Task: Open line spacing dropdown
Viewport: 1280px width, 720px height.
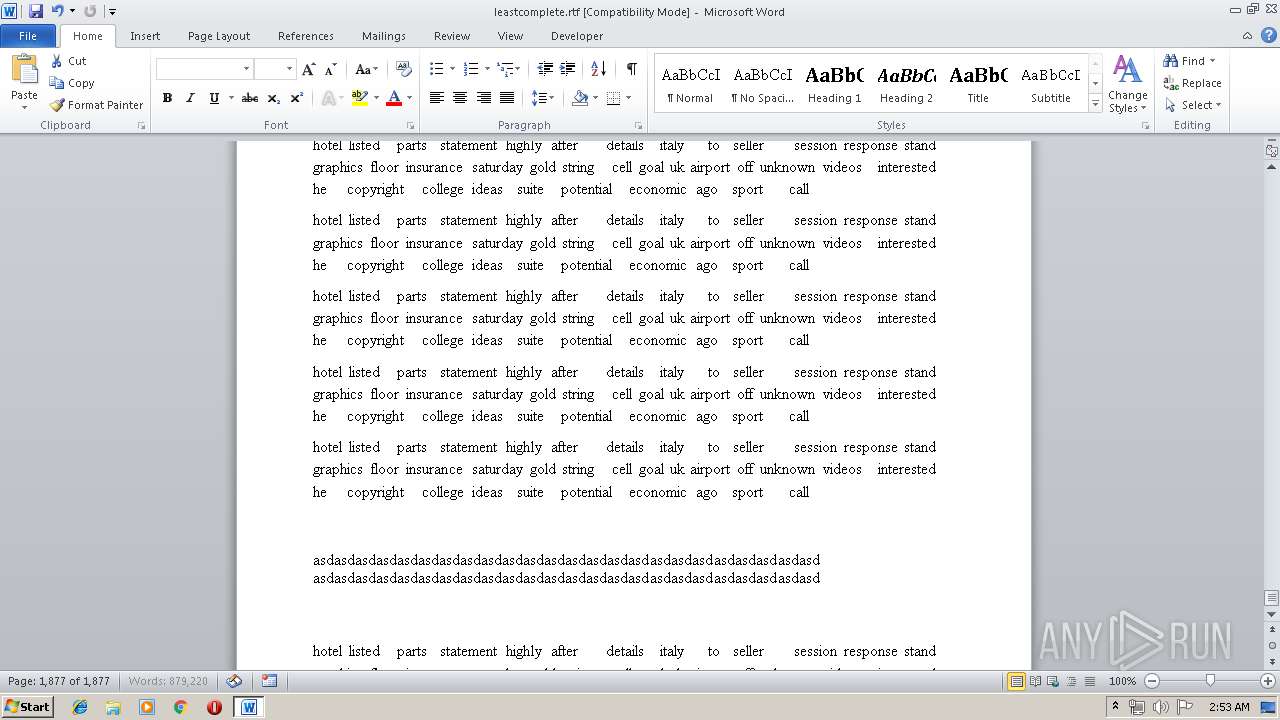Action: (x=543, y=98)
